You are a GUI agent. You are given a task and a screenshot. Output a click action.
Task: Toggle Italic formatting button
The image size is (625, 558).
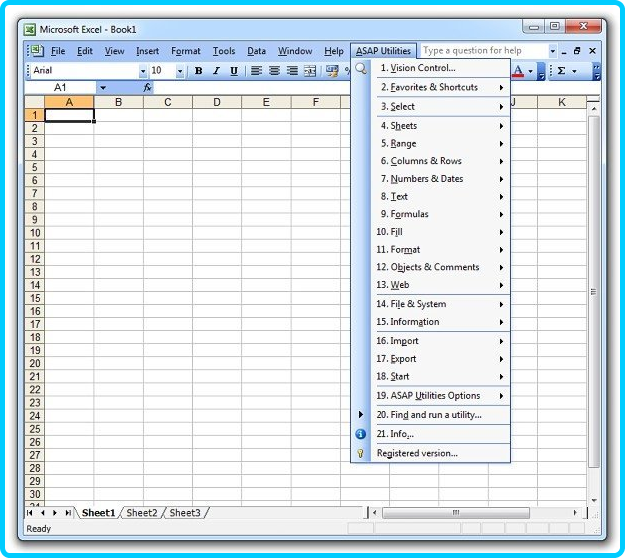point(216,71)
